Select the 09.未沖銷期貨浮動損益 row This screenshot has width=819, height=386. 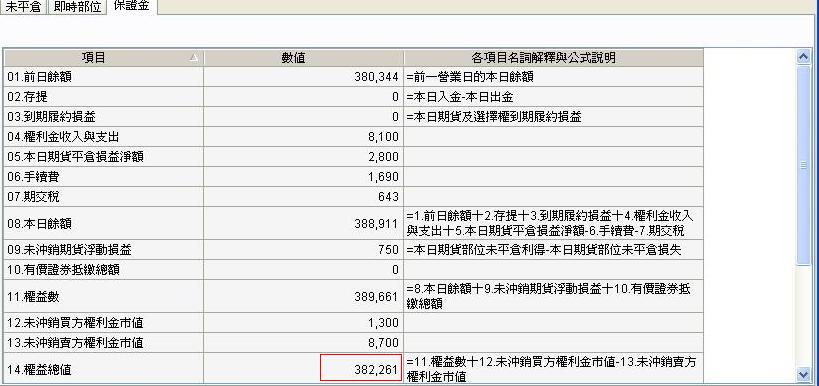coord(354,250)
